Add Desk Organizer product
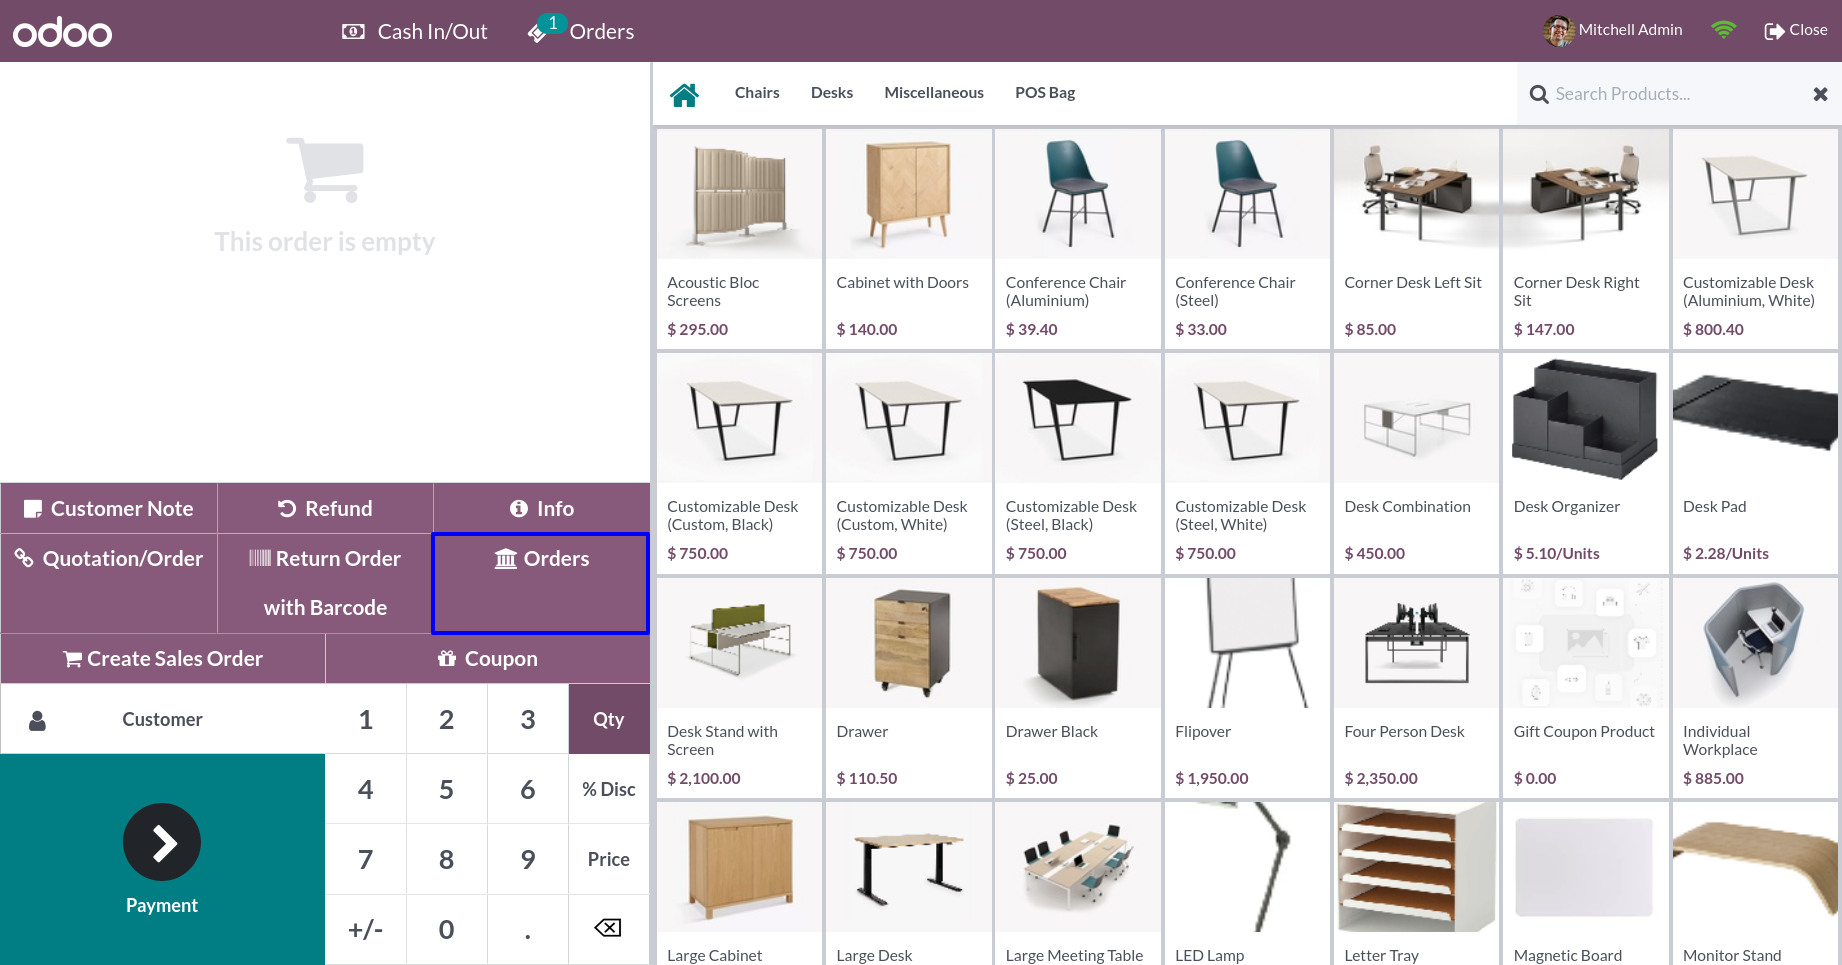 click(1585, 463)
